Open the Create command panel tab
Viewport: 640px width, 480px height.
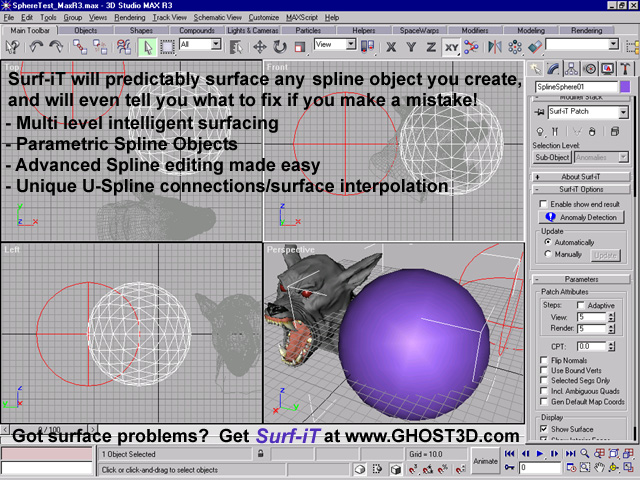(x=535, y=69)
